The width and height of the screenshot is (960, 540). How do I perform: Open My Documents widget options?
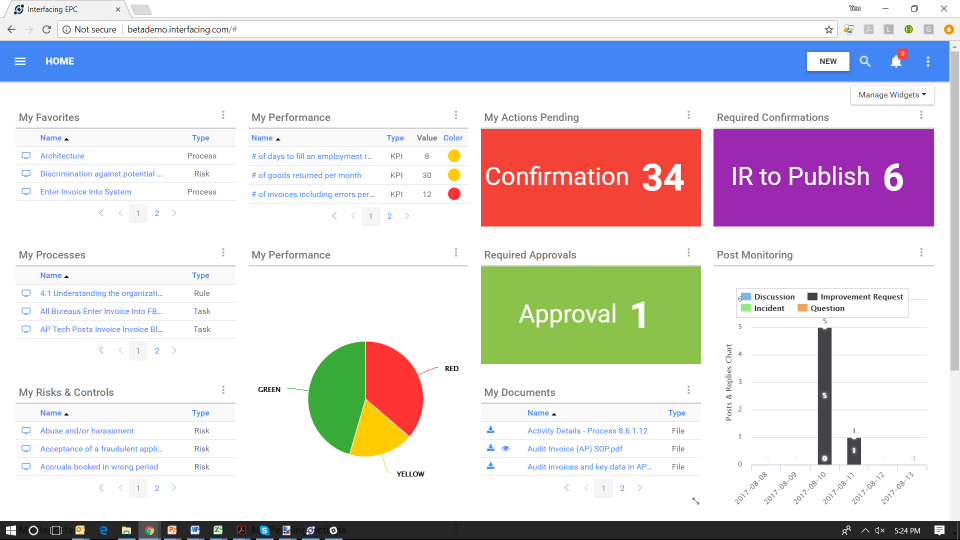click(x=689, y=390)
